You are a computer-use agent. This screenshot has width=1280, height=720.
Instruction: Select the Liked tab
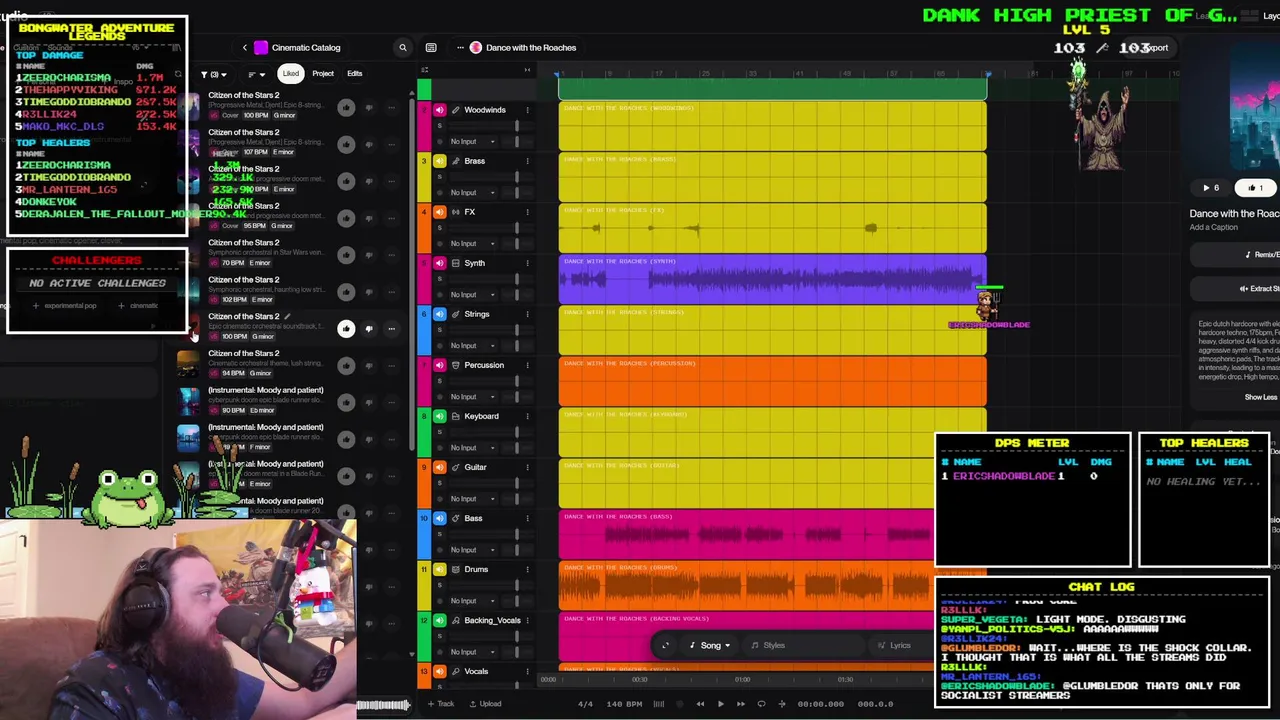click(290, 73)
